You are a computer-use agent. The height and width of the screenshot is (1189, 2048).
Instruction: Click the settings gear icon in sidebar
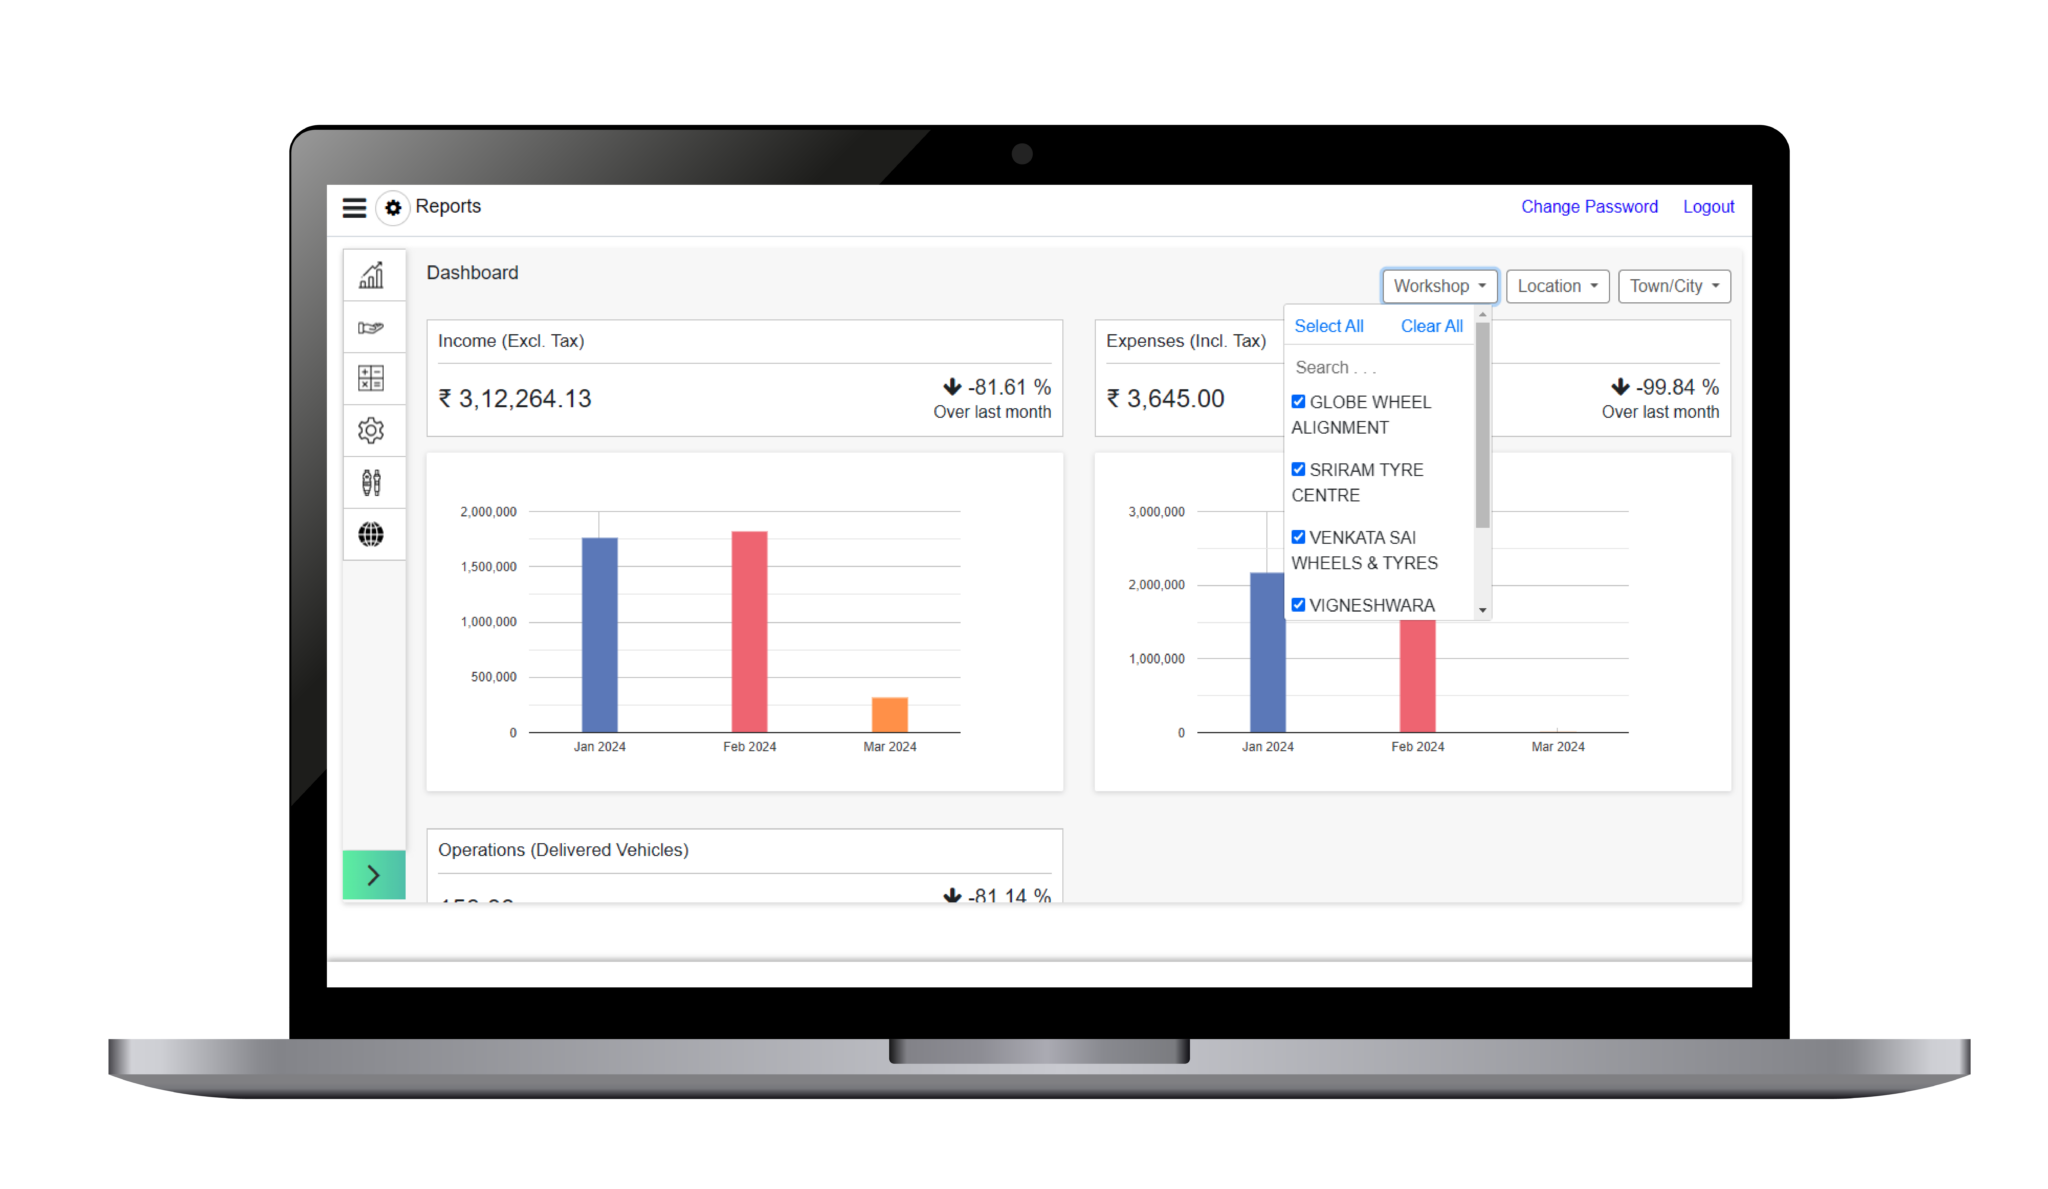pos(374,430)
